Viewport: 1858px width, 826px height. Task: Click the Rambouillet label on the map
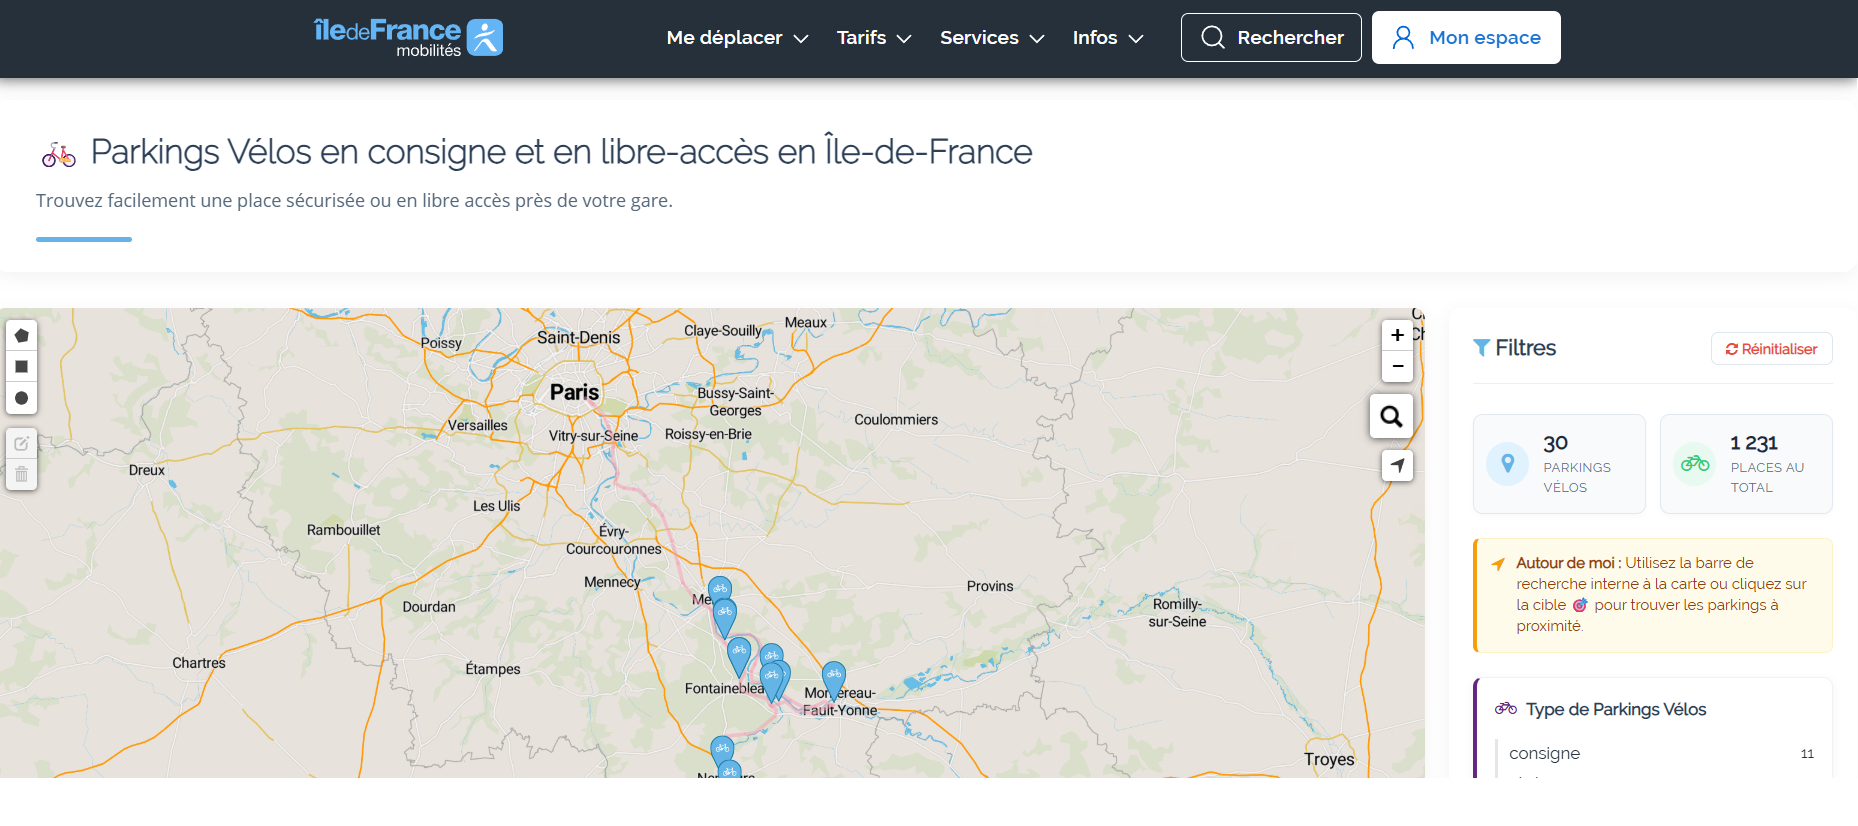pyautogui.click(x=343, y=530)
